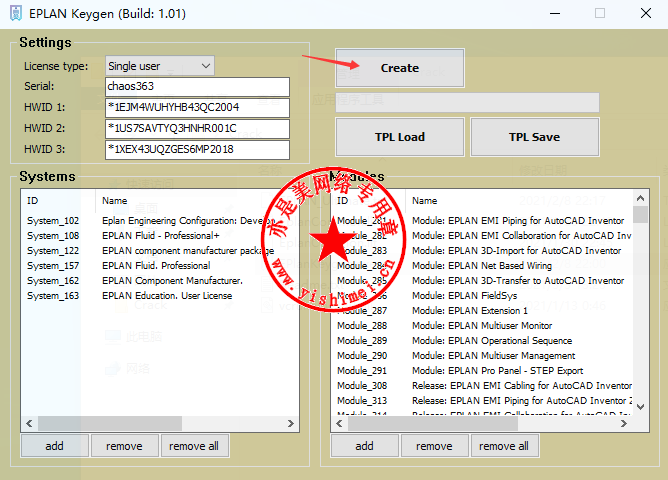Click the TPL Save button
668x480 pixels.
534,137
